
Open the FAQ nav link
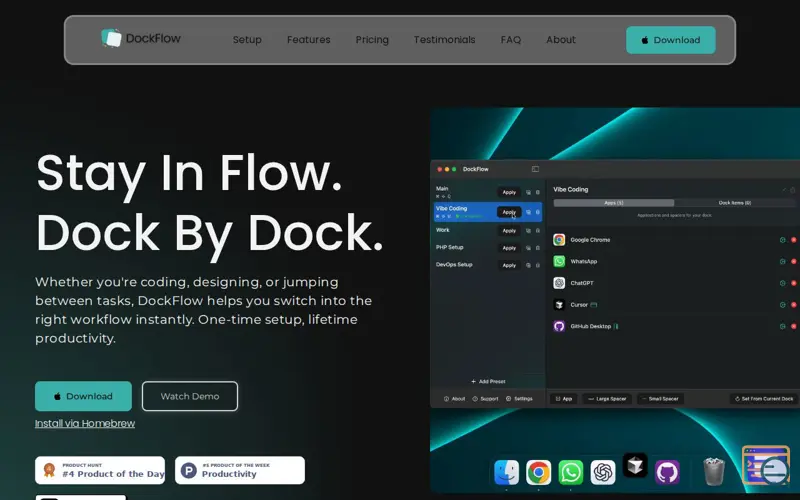click(511, 40)
